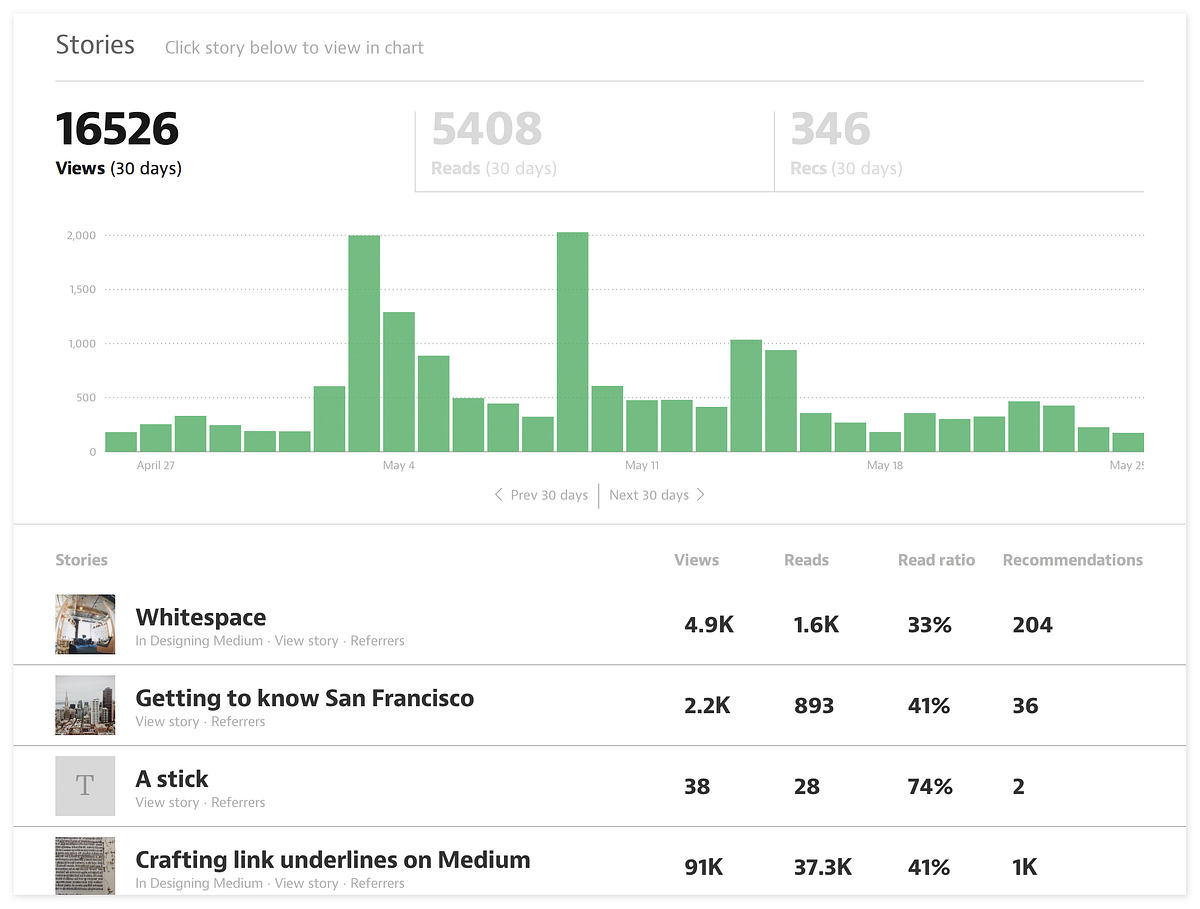Go to Prev 30 days
Image resolution: width=1200 pixels, height=909 pixels.
(541, 495)
